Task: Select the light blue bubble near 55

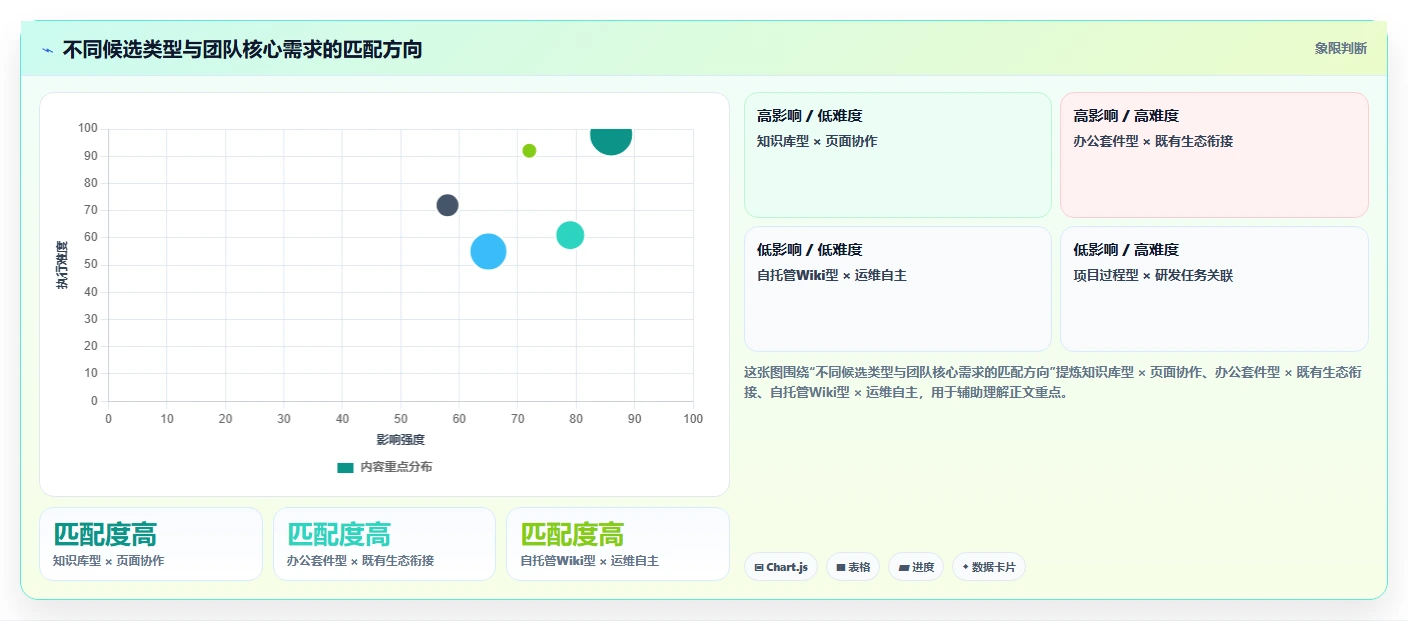Action: 488,251
